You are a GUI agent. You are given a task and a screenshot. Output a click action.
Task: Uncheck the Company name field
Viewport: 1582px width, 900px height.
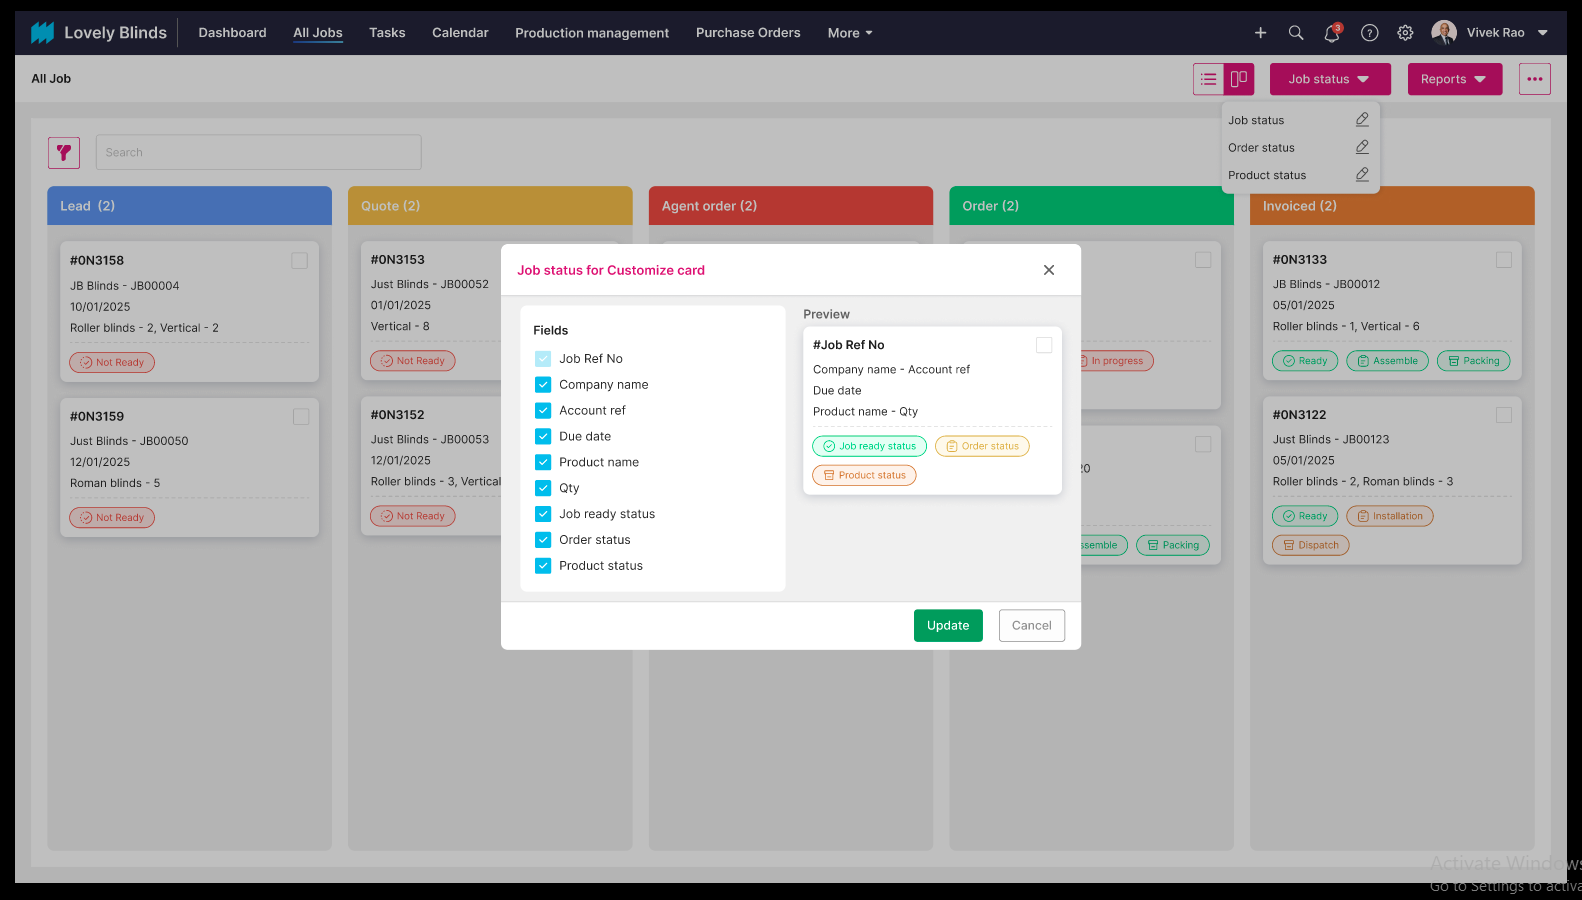pos(543,385)
